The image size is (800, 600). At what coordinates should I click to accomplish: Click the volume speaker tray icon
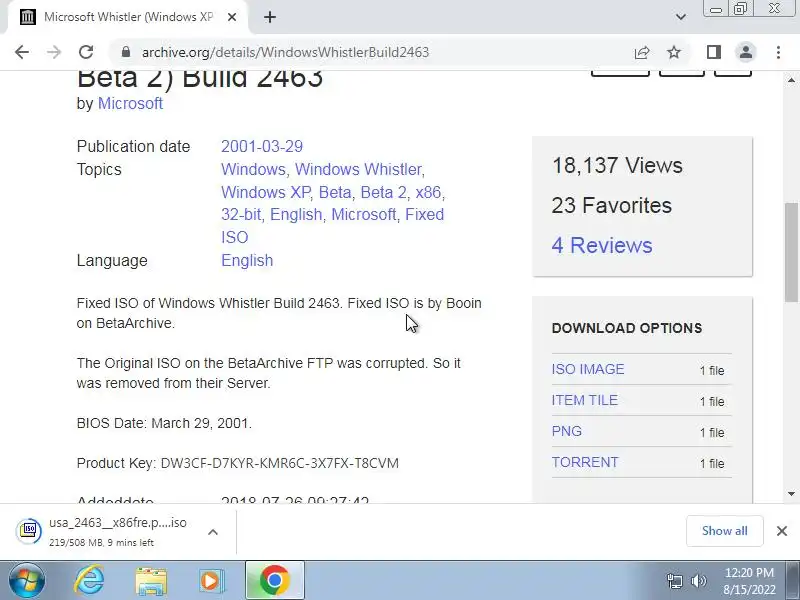pos(698,581)
